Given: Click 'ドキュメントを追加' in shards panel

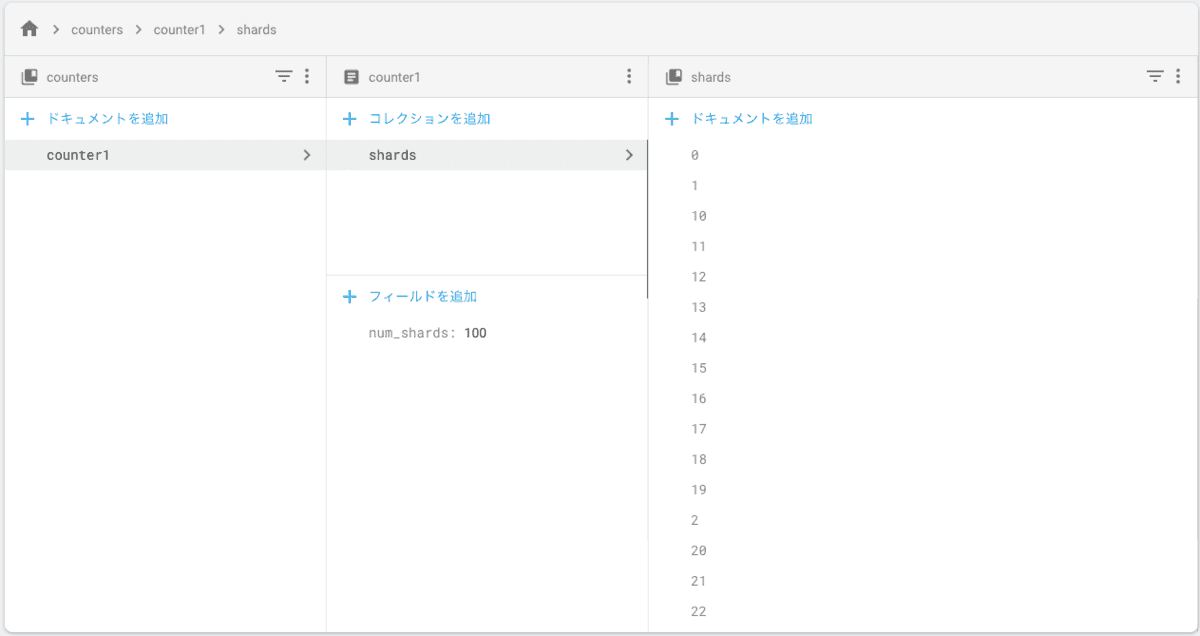Looking at the screenshot, I should [x=751, y=119].
